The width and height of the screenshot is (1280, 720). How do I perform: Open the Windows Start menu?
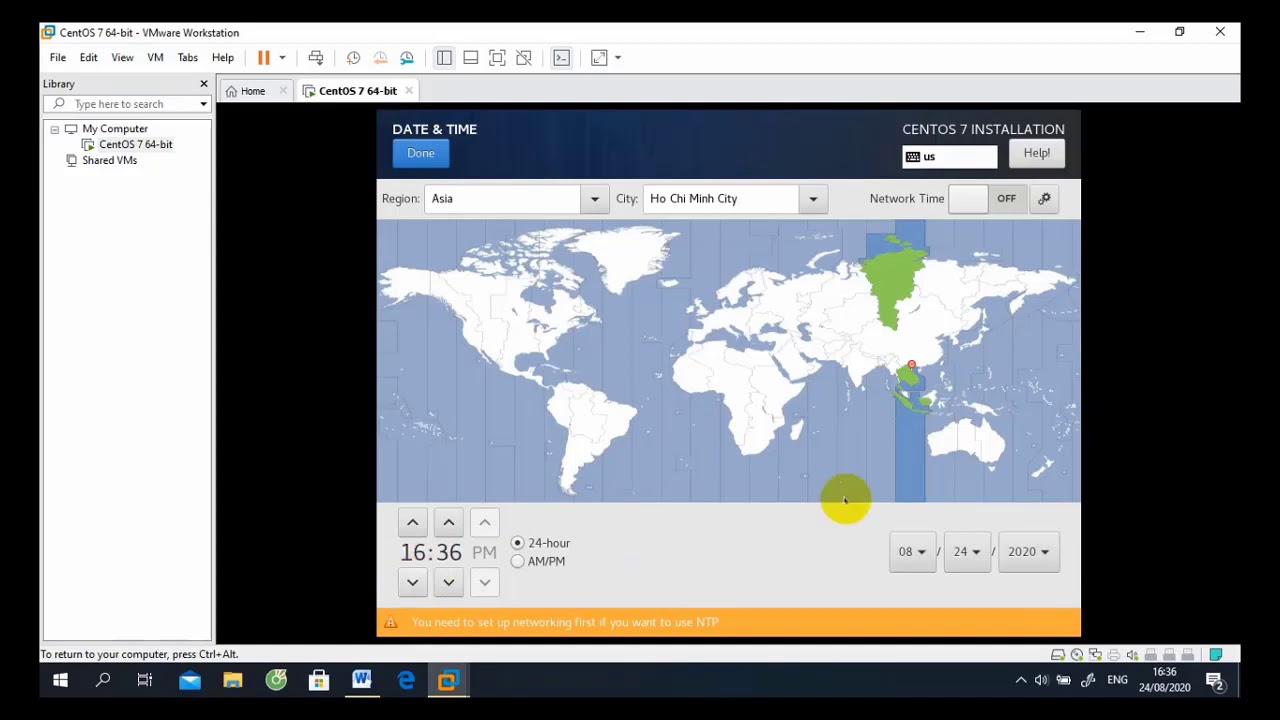point(60,681)
